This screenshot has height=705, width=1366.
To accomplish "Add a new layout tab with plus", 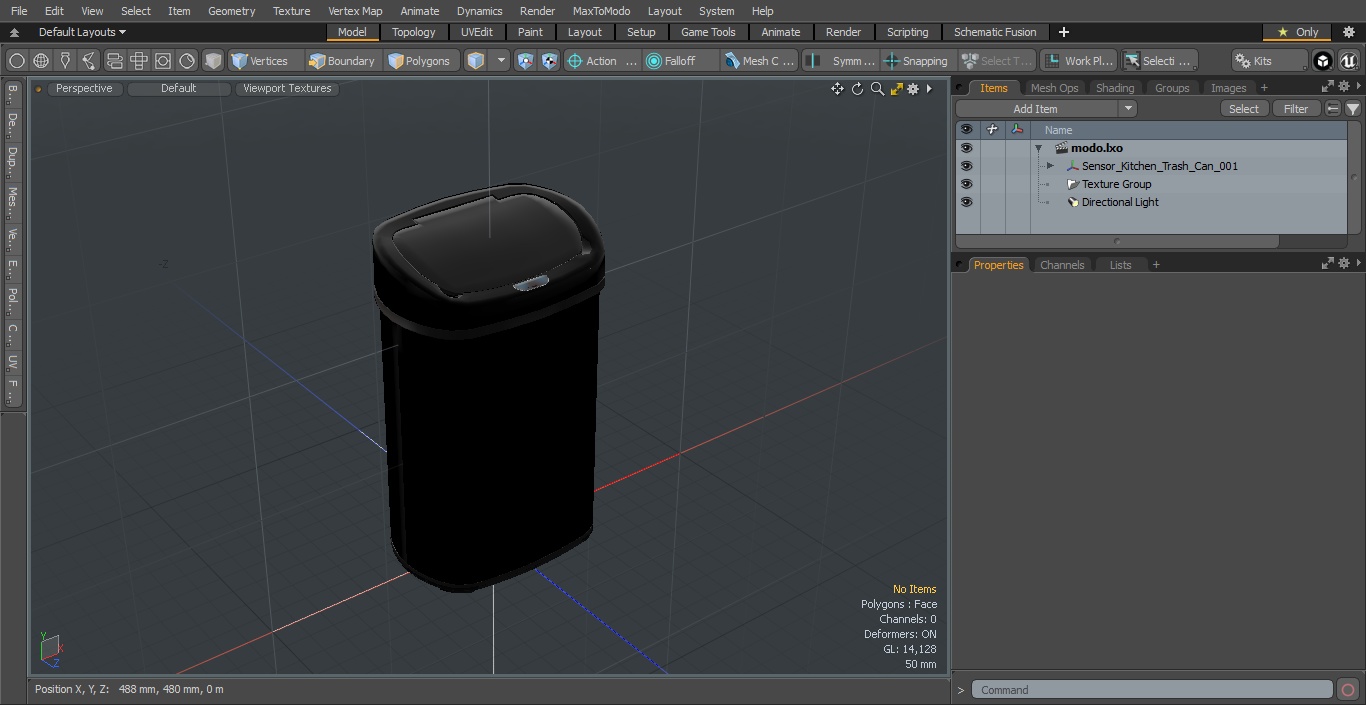I will [x=1063, y=32].
